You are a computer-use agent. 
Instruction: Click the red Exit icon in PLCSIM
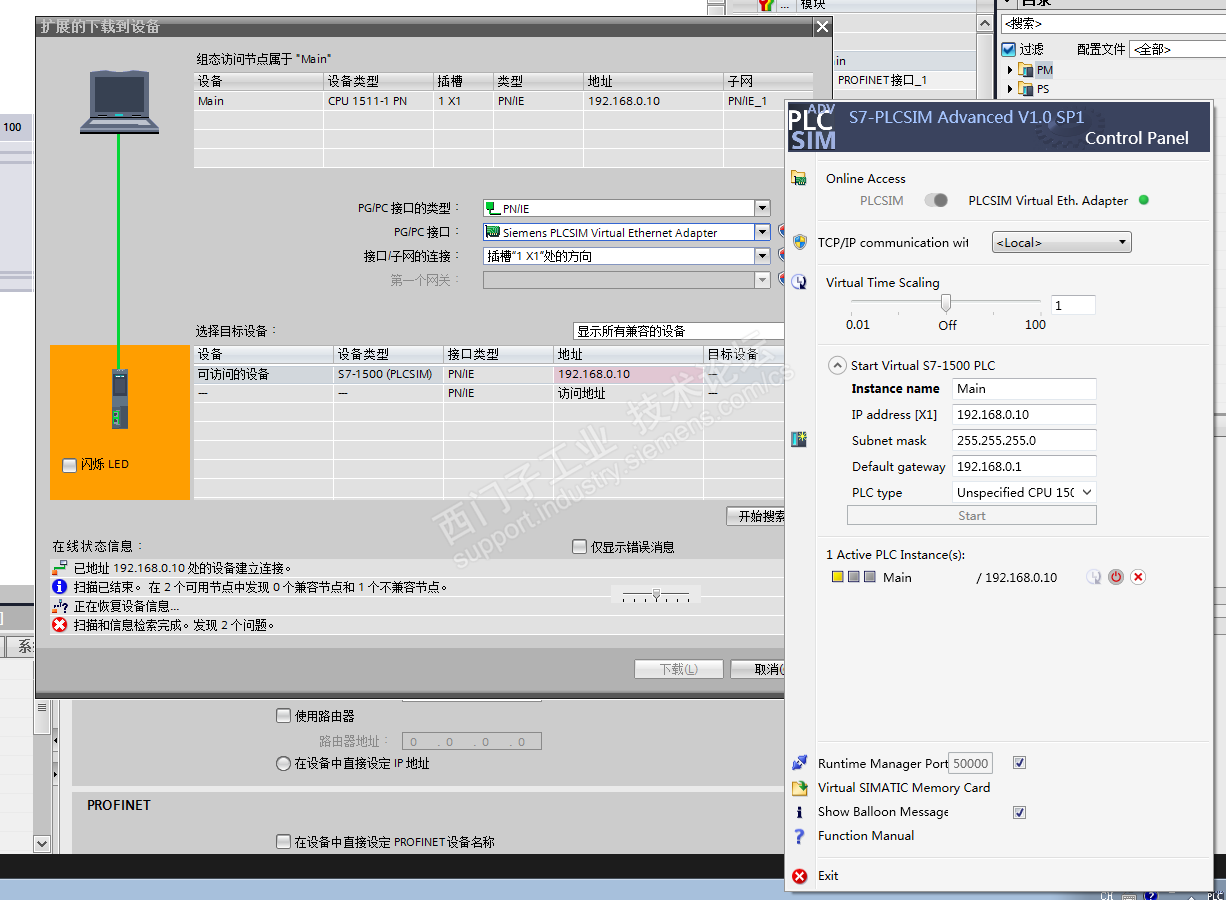[x=799, y=876]
